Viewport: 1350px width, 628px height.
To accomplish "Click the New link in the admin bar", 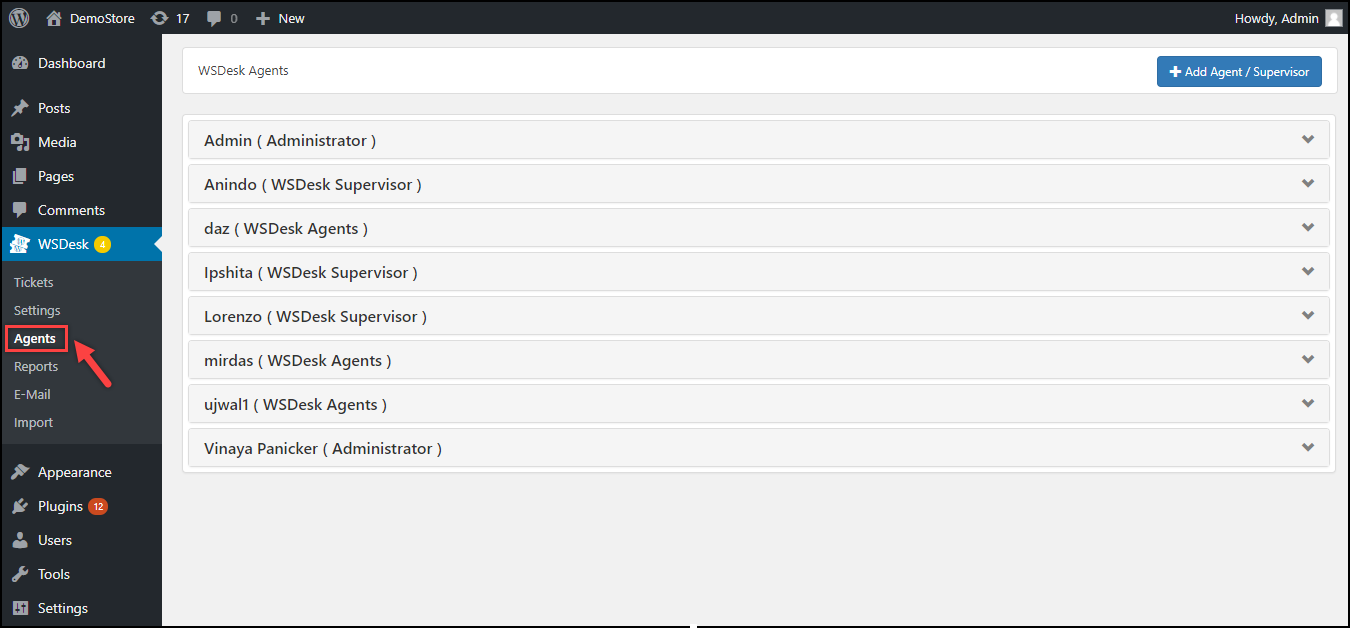I will click(281, 18).
